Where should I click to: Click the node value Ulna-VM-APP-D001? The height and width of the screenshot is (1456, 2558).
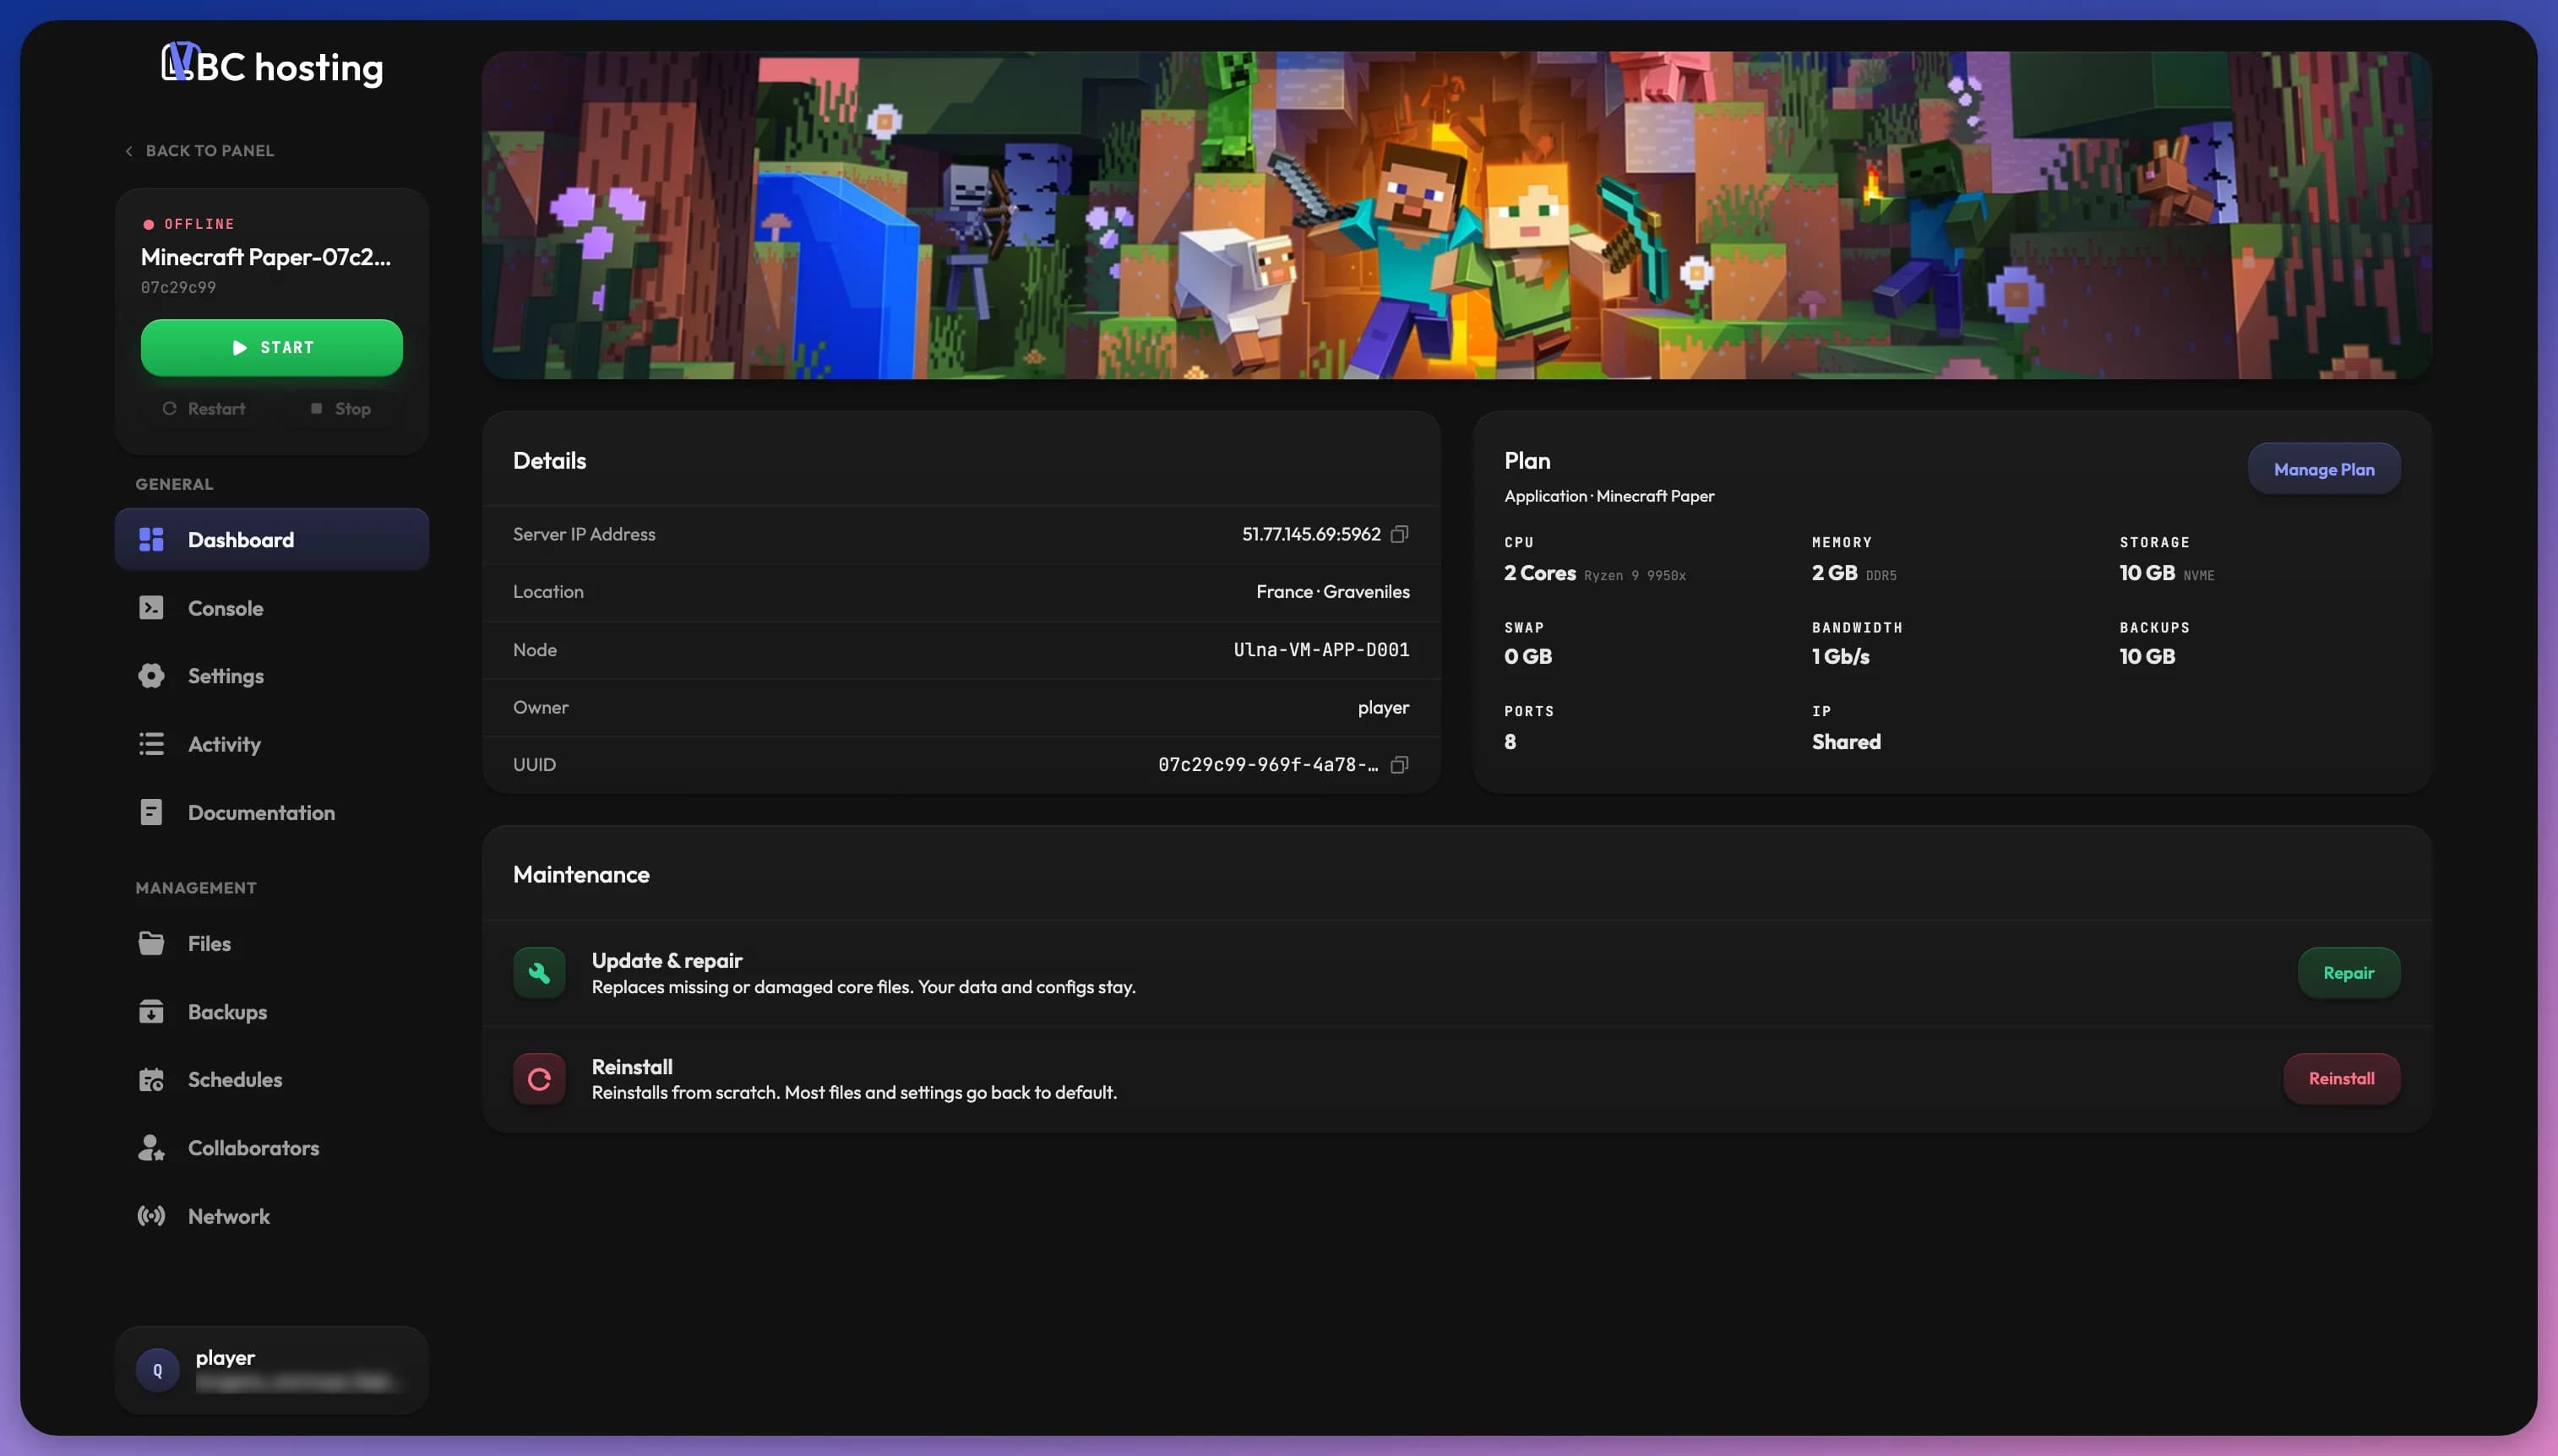coord(1321,649)
